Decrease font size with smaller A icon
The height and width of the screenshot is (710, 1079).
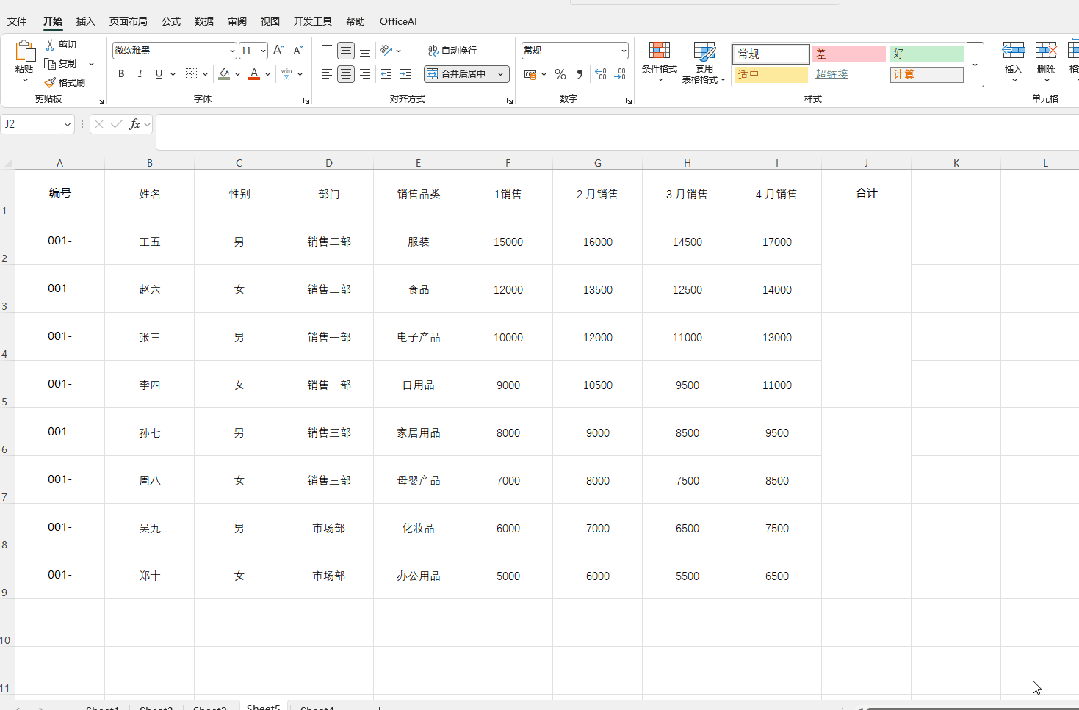click(x=298, y=50)
